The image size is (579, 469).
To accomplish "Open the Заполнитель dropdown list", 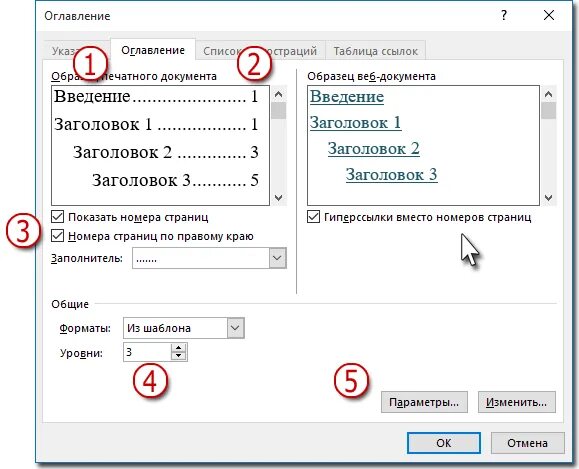I will [x=278, y=258].
